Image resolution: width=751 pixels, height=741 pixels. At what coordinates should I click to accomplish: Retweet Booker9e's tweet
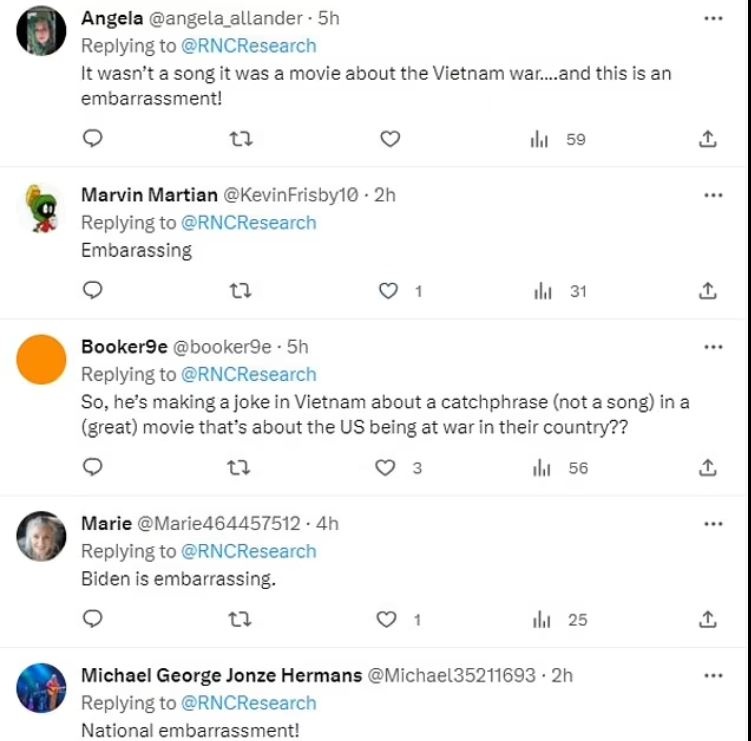pyautogui.click(x=240, y=468)
